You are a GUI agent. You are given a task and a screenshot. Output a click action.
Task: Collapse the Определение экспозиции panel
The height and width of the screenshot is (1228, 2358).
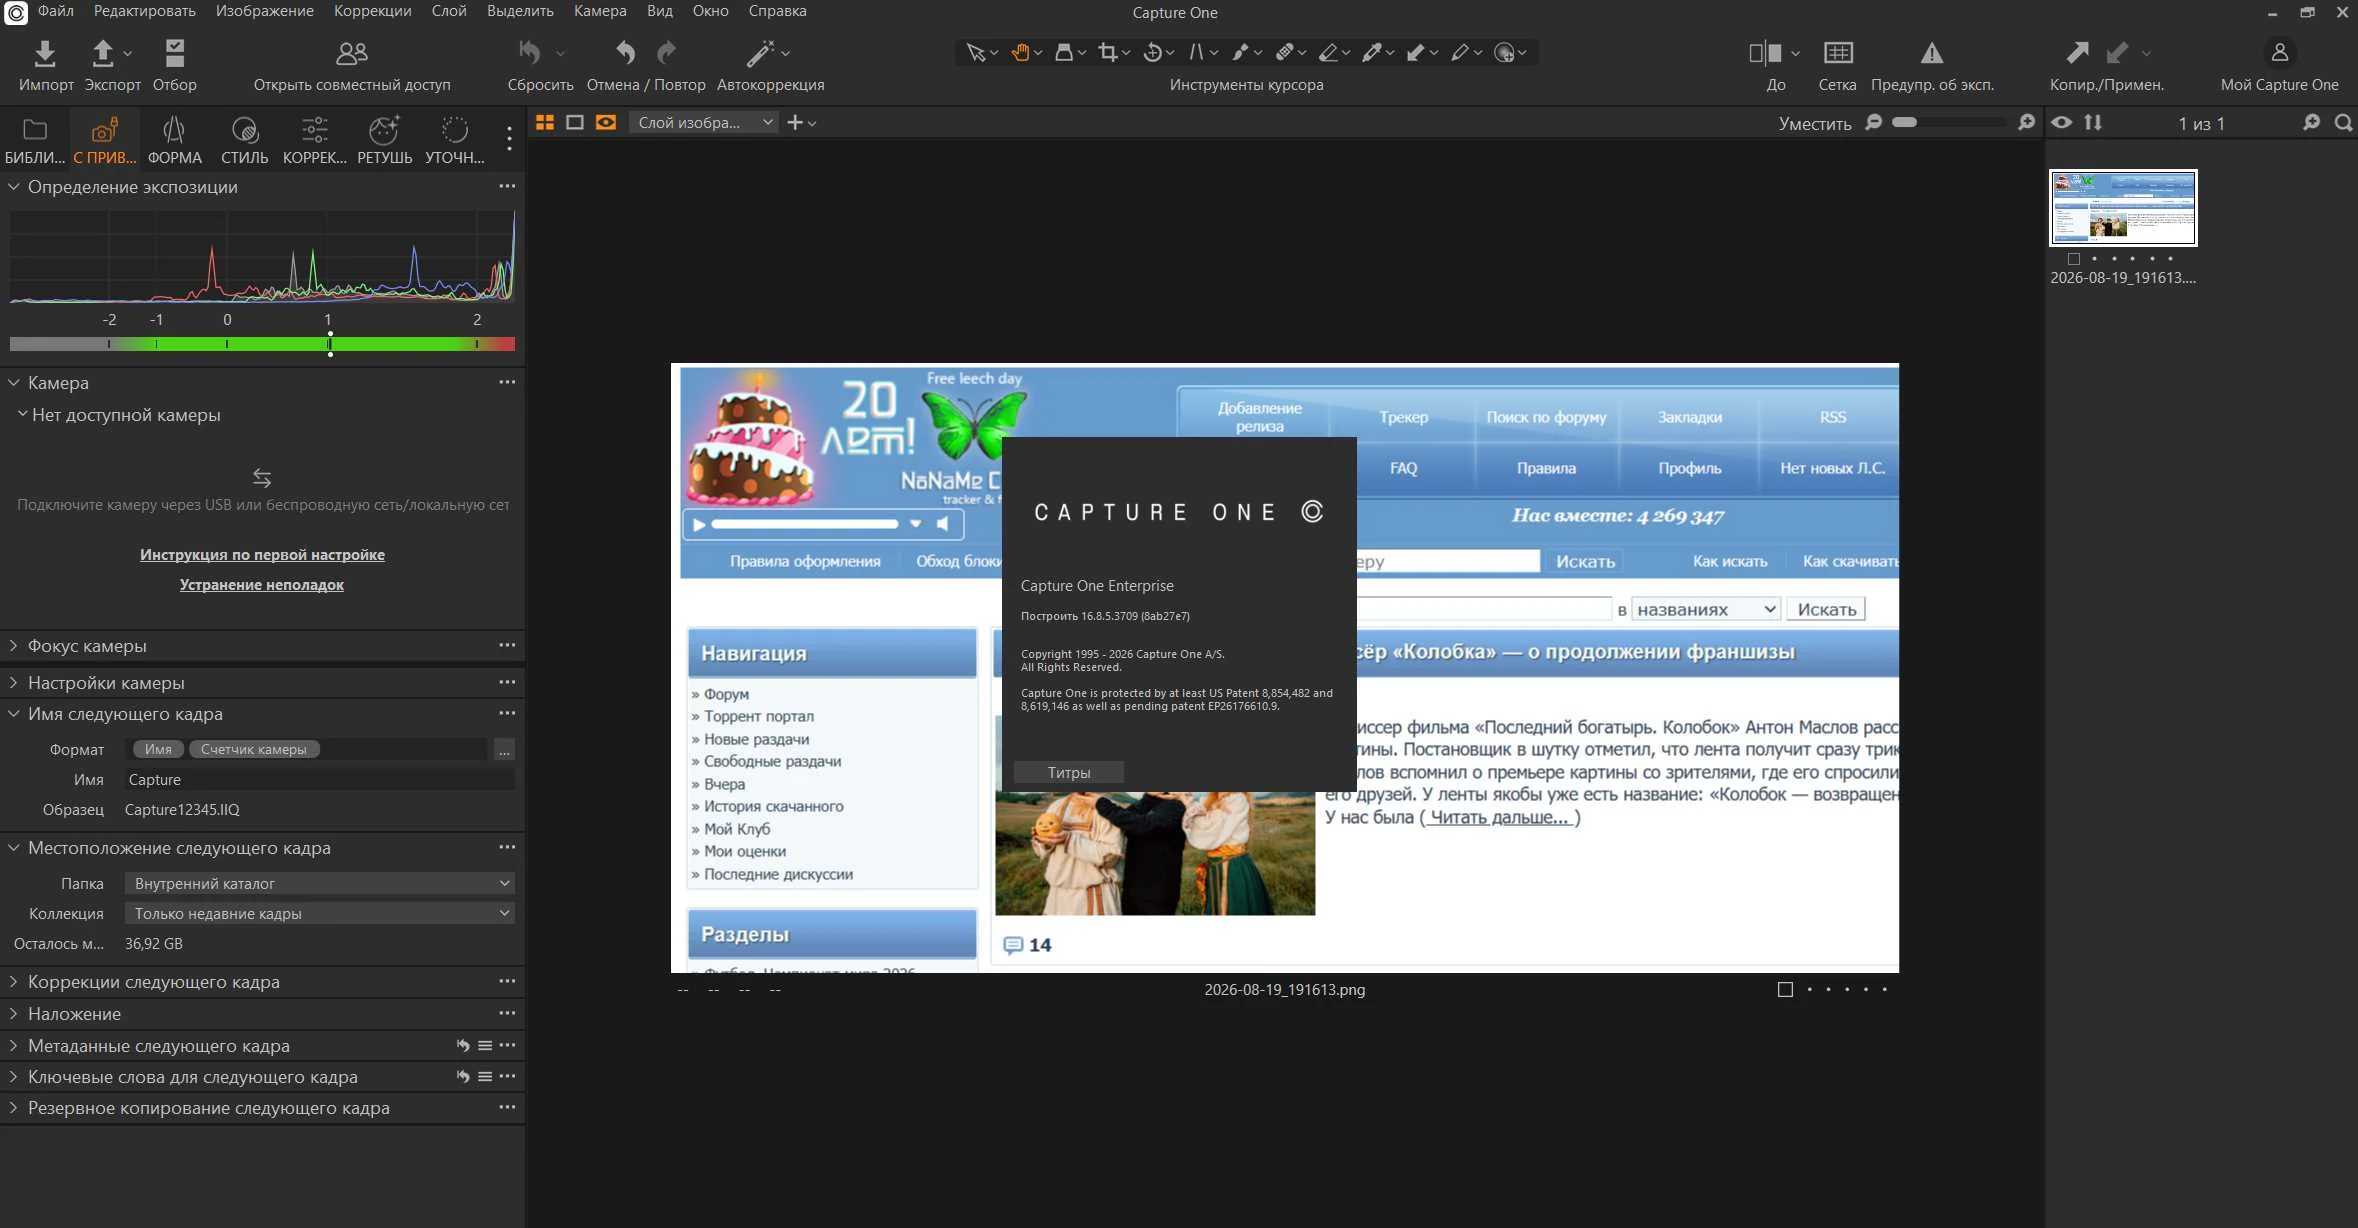click(x=14, y=187)
